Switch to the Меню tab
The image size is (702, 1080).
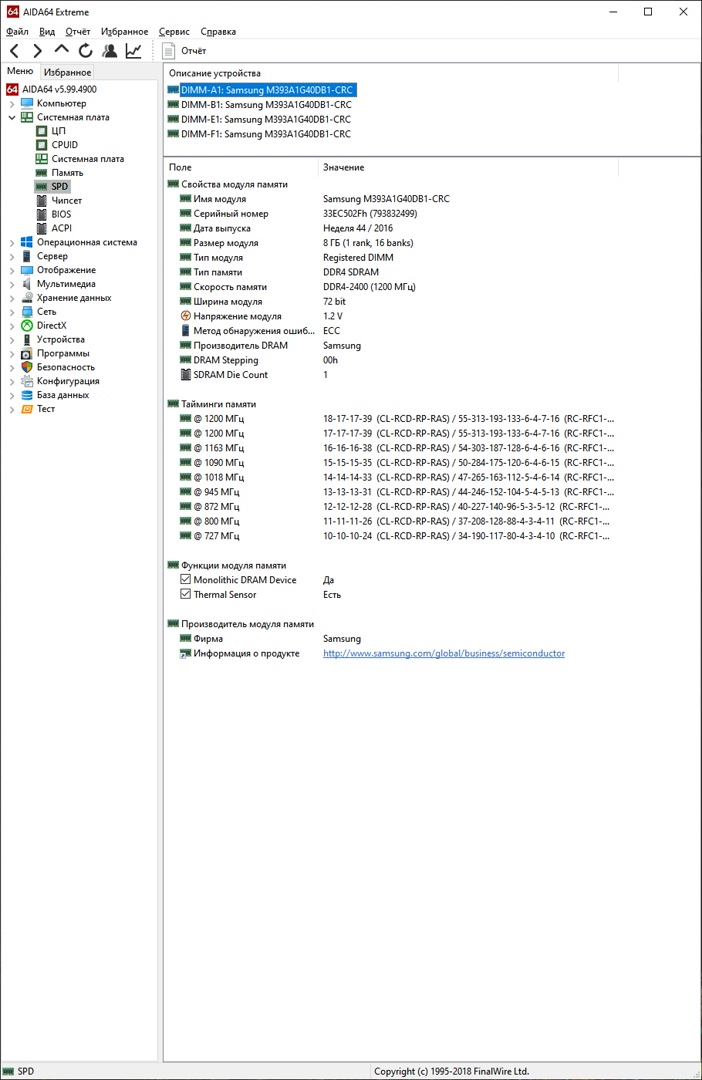pyautogui.click(x=20, y=71)
